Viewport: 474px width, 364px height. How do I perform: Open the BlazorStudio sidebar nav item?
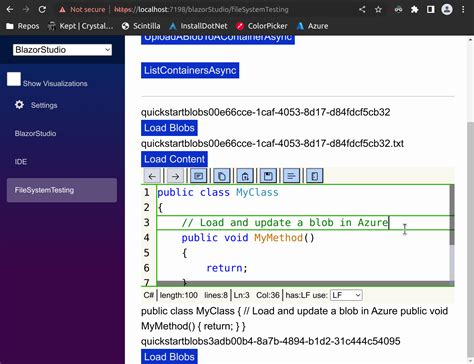pos(35,134)
